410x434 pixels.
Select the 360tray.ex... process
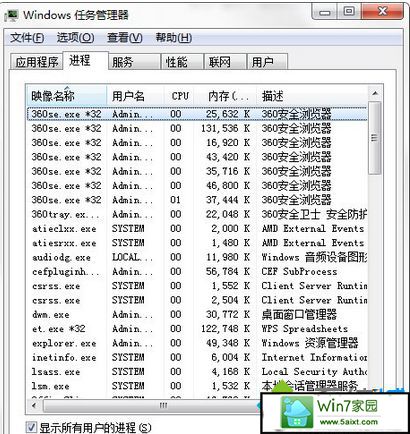tap(197, 214)
